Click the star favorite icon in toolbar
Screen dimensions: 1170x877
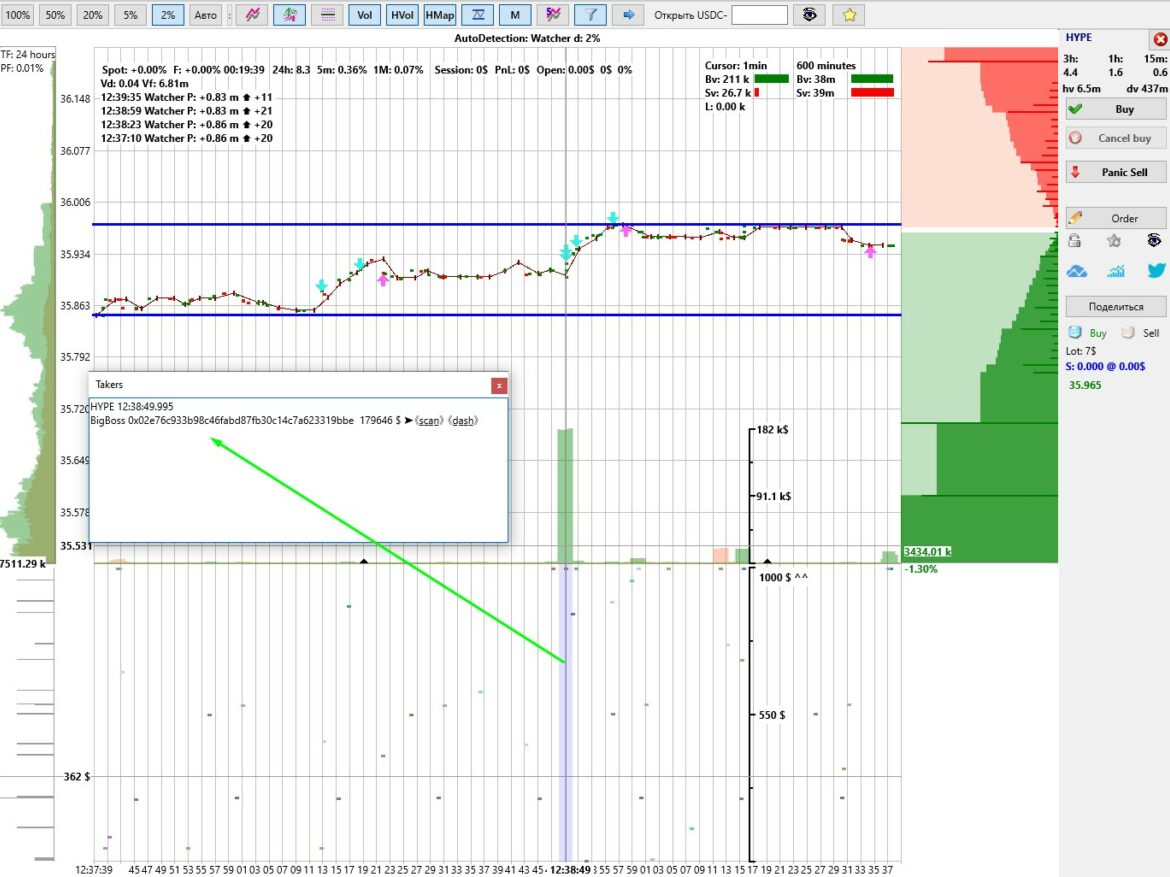pyautogui.click(x=848, y=15)
